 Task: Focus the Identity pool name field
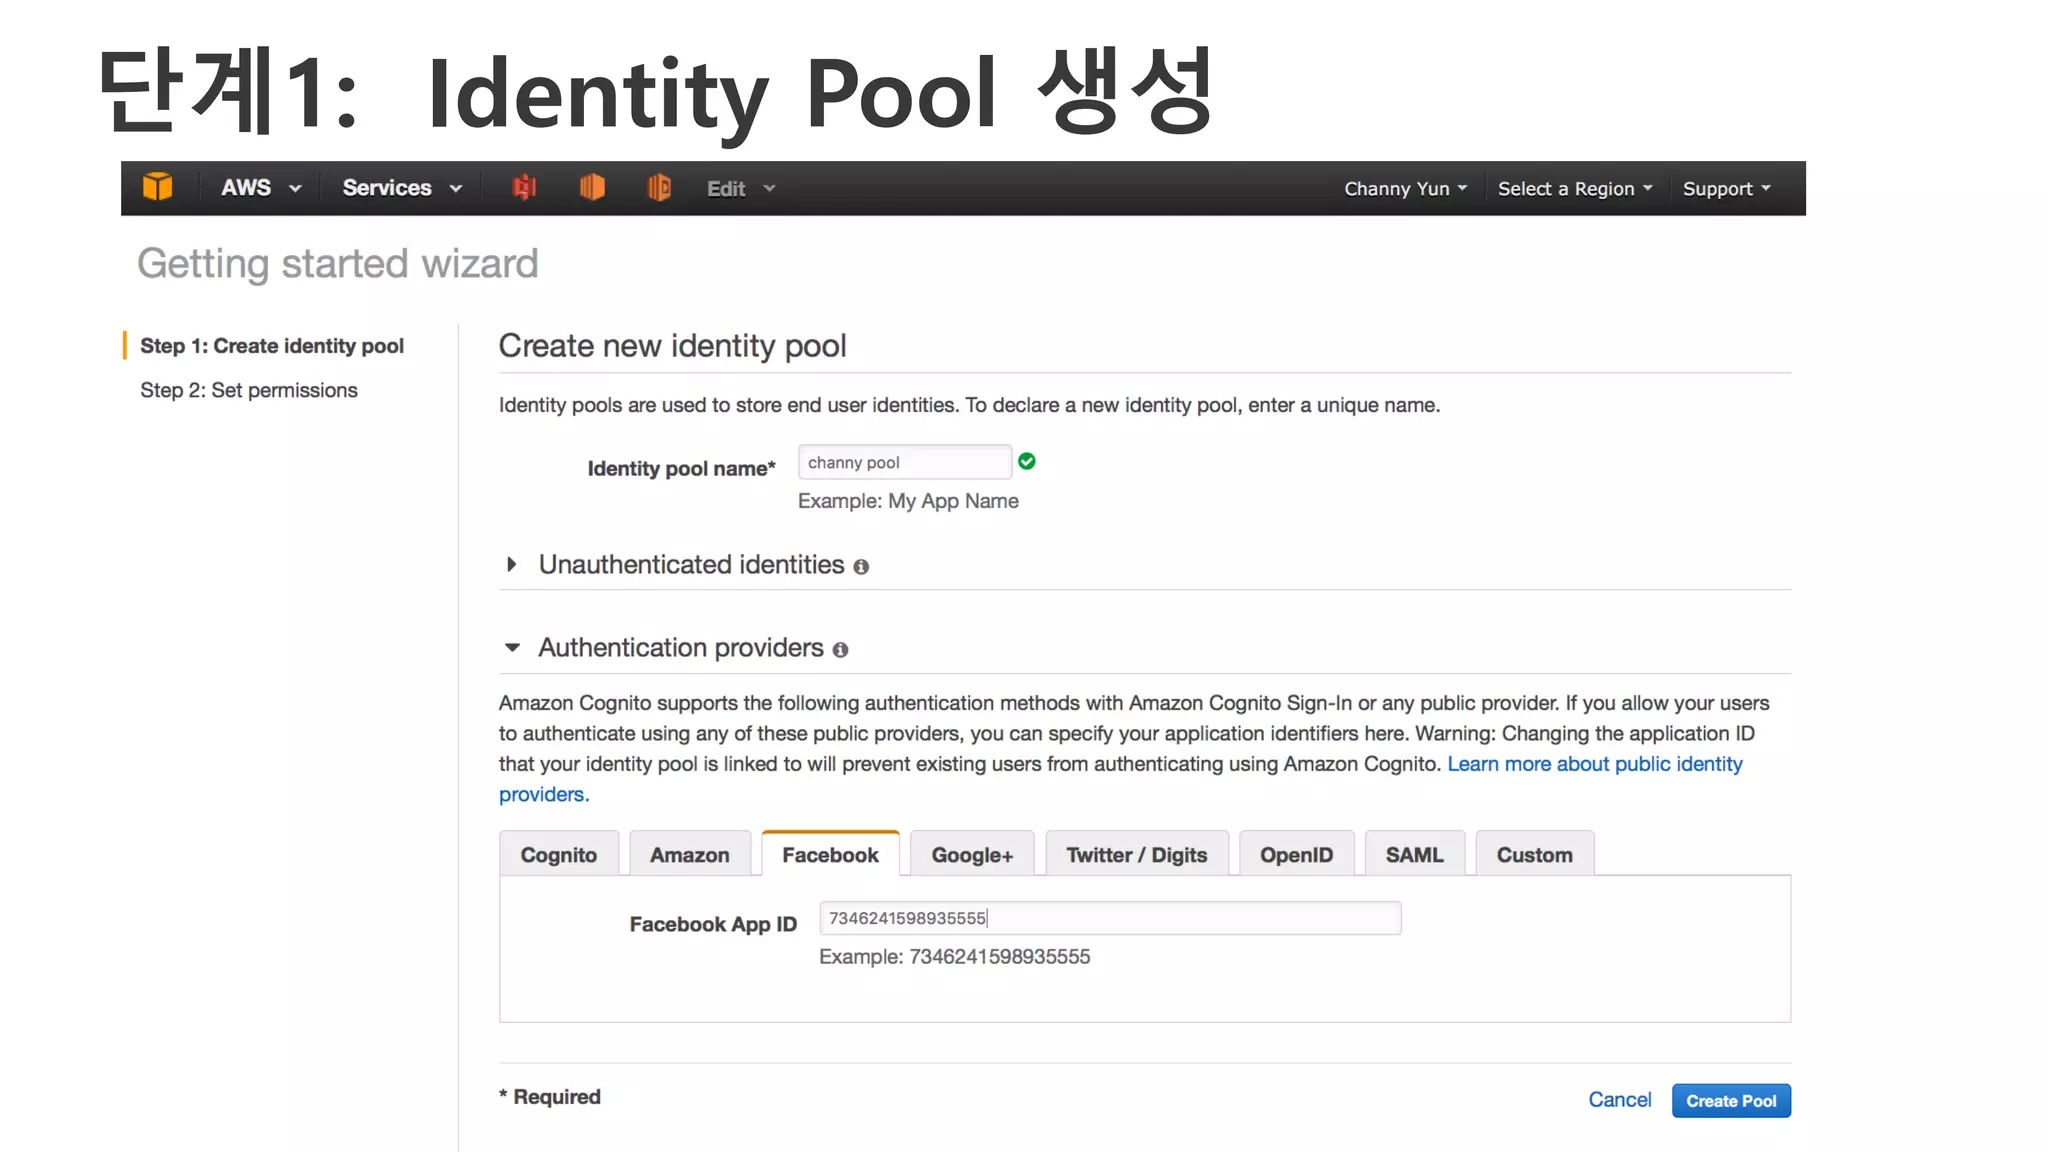click(x=905, y=462)
